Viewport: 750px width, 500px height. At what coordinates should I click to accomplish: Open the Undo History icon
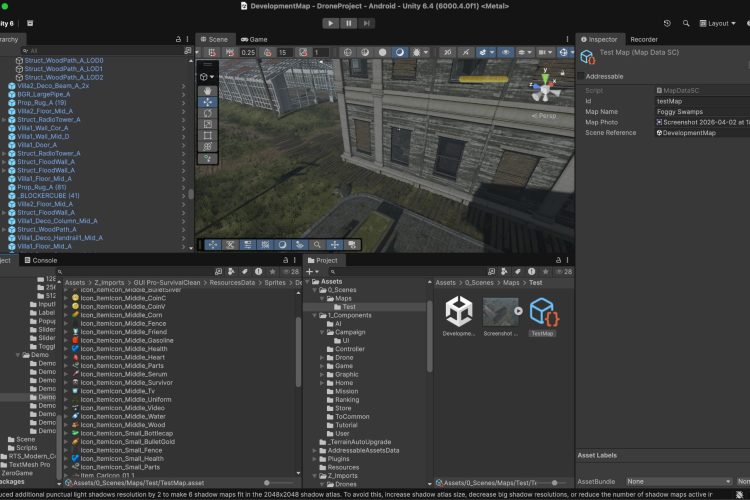click(x=667, y=23)
